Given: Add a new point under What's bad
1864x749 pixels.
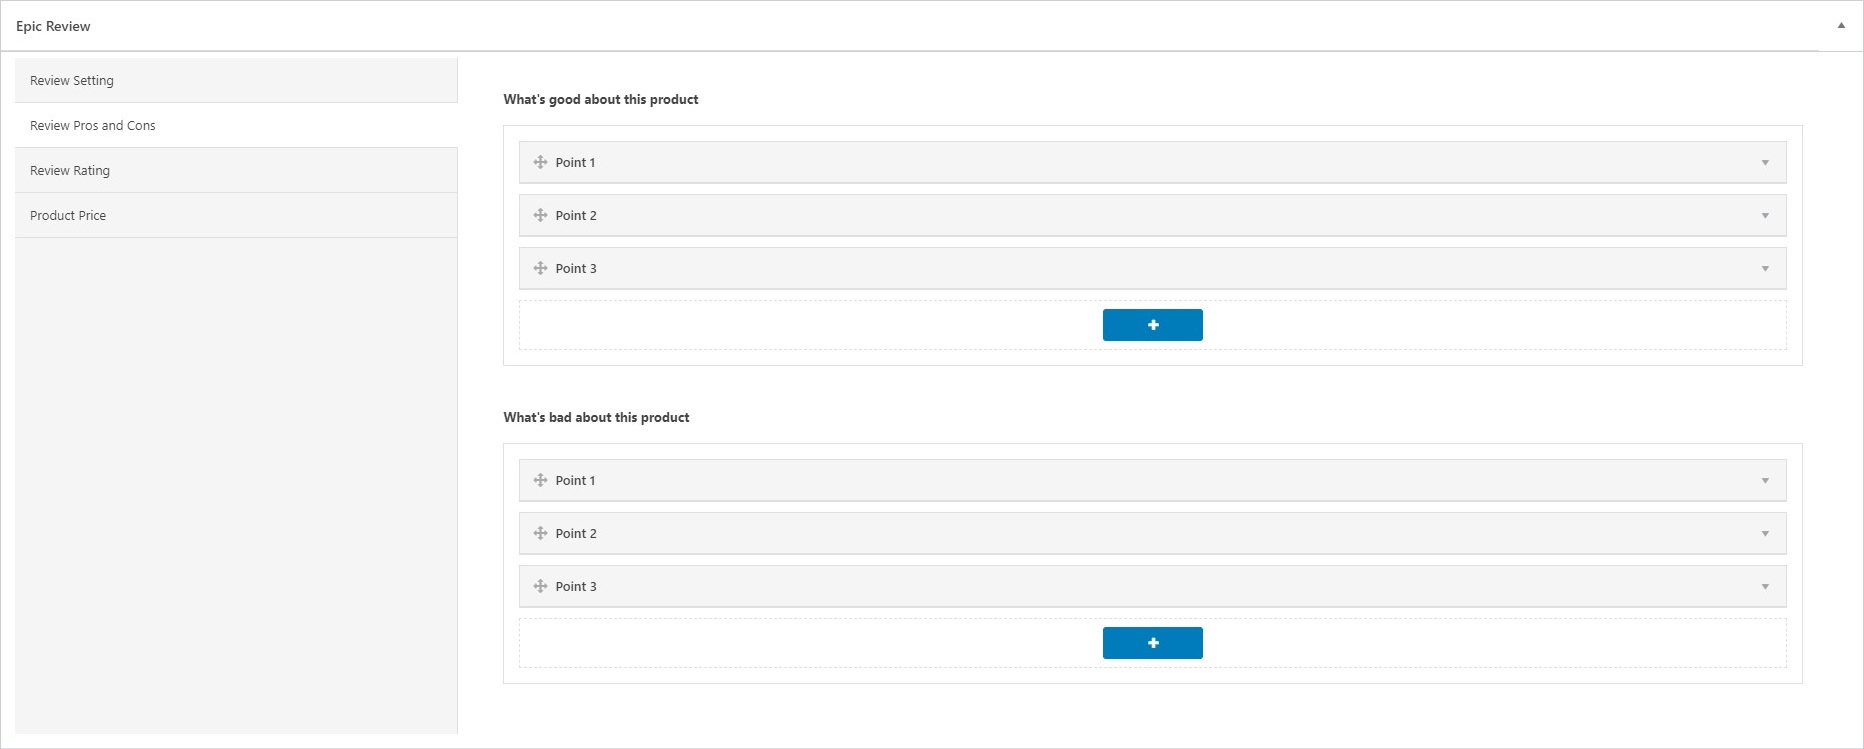Looking at the screenshot, I should [x=1152, y=643].
